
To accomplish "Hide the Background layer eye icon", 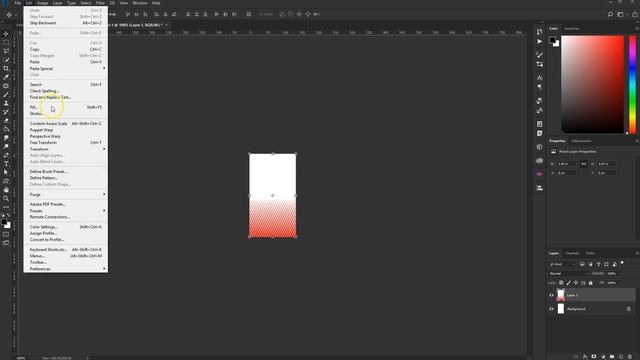I will pos(551,309).
